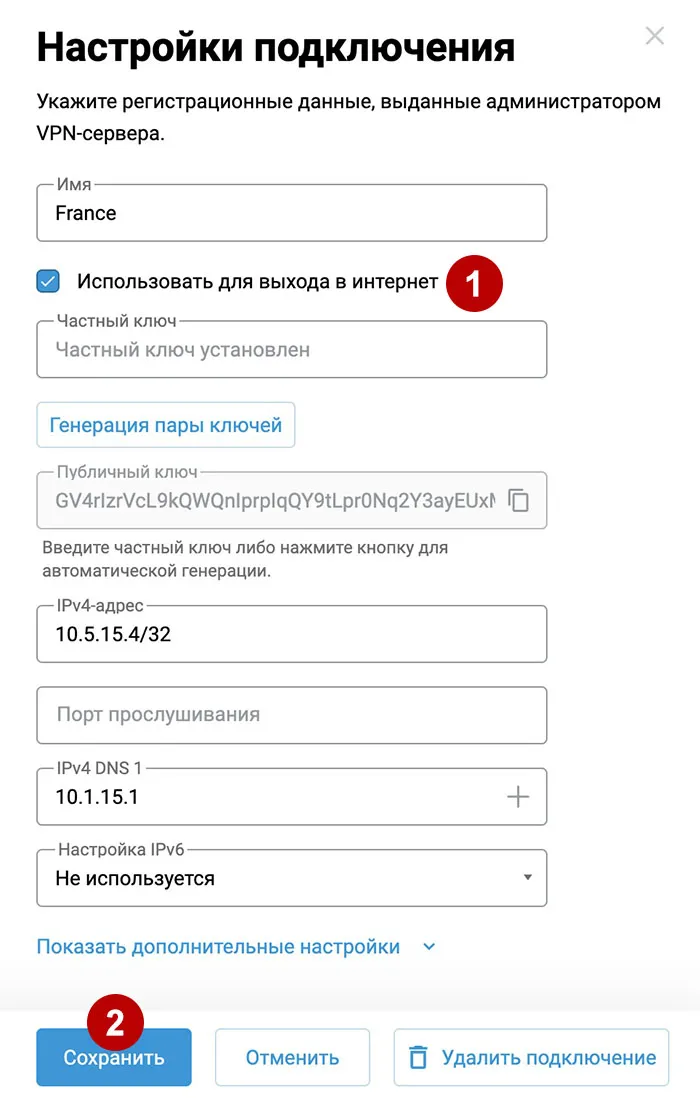Close the dialog with the X icon
700x1098 pixels.
(655, 36)
